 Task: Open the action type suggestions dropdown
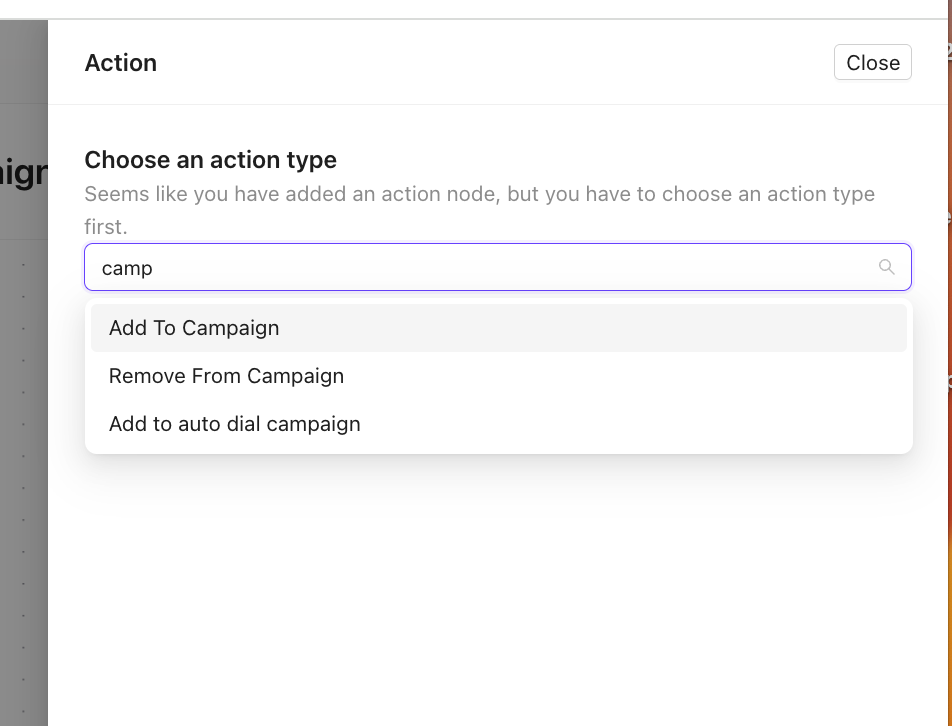500,267
